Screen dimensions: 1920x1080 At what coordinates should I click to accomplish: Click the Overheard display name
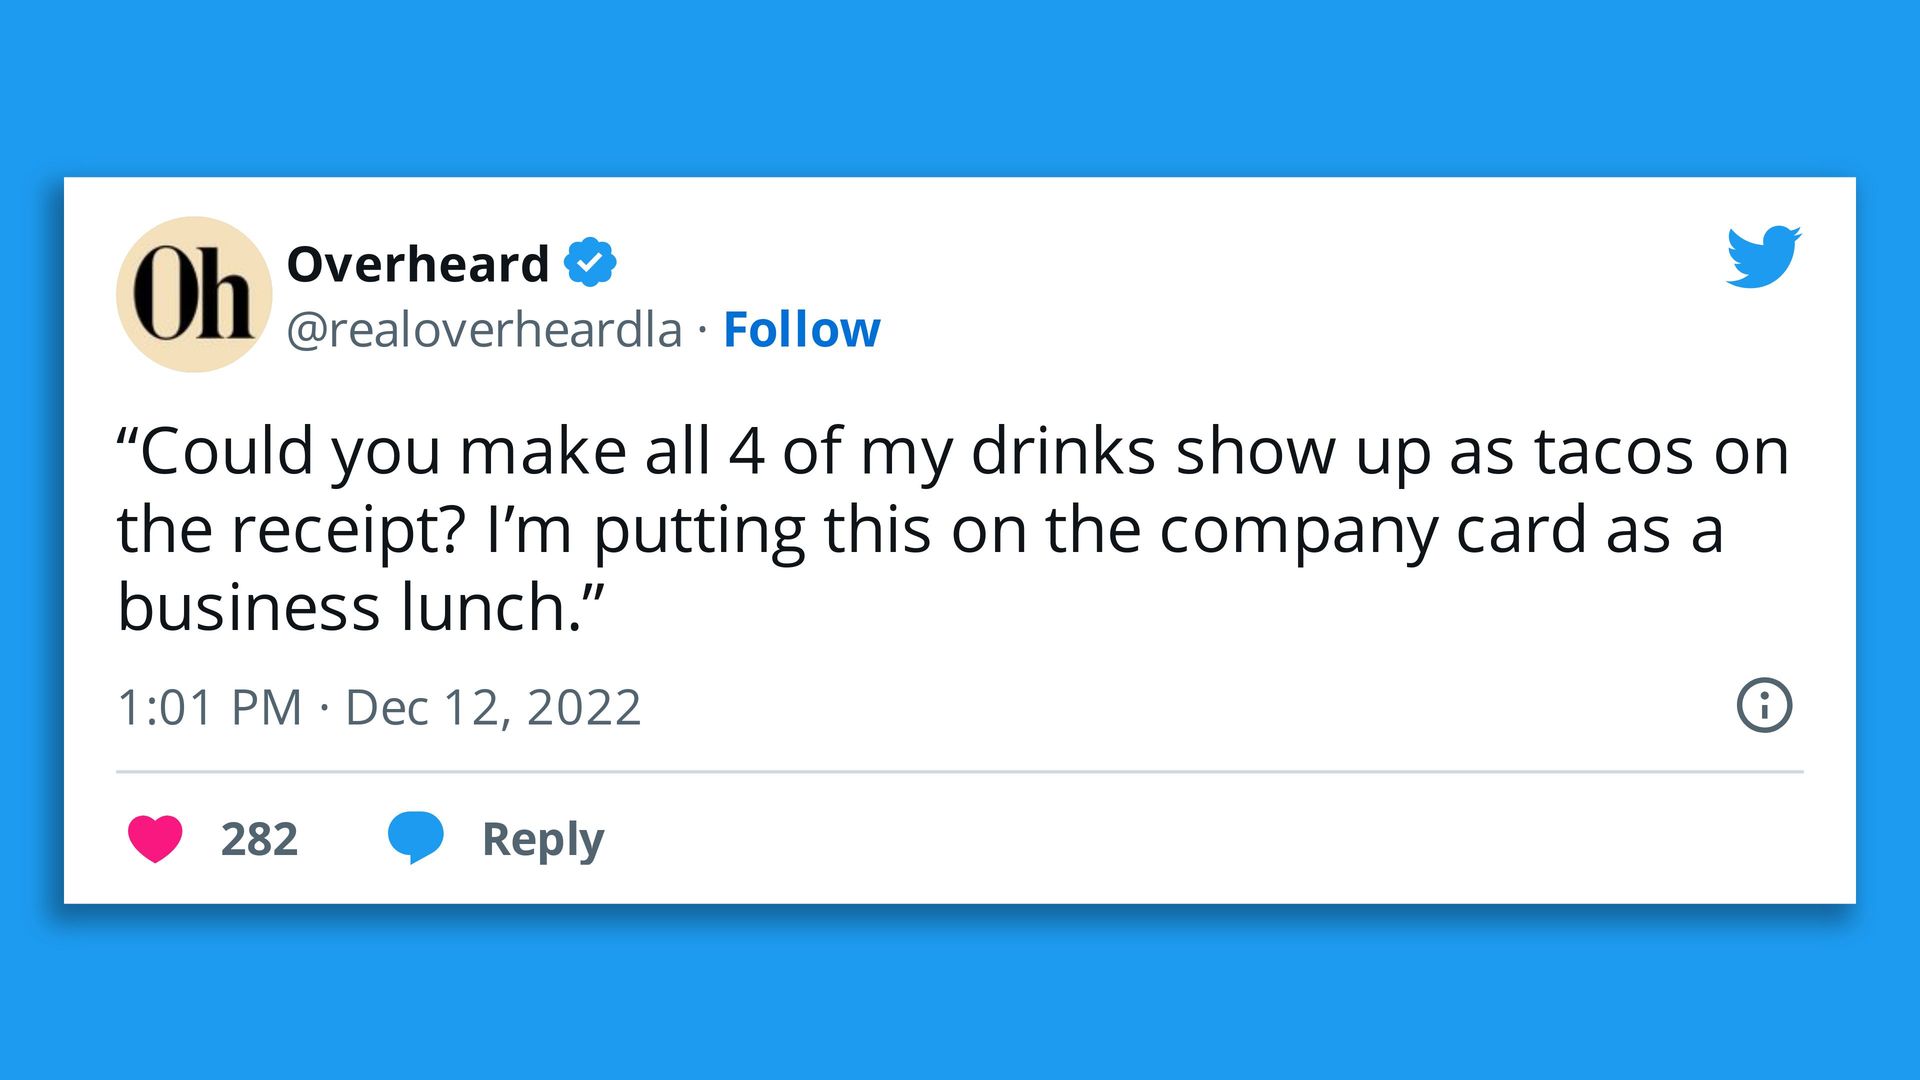(x=417, y=263)
